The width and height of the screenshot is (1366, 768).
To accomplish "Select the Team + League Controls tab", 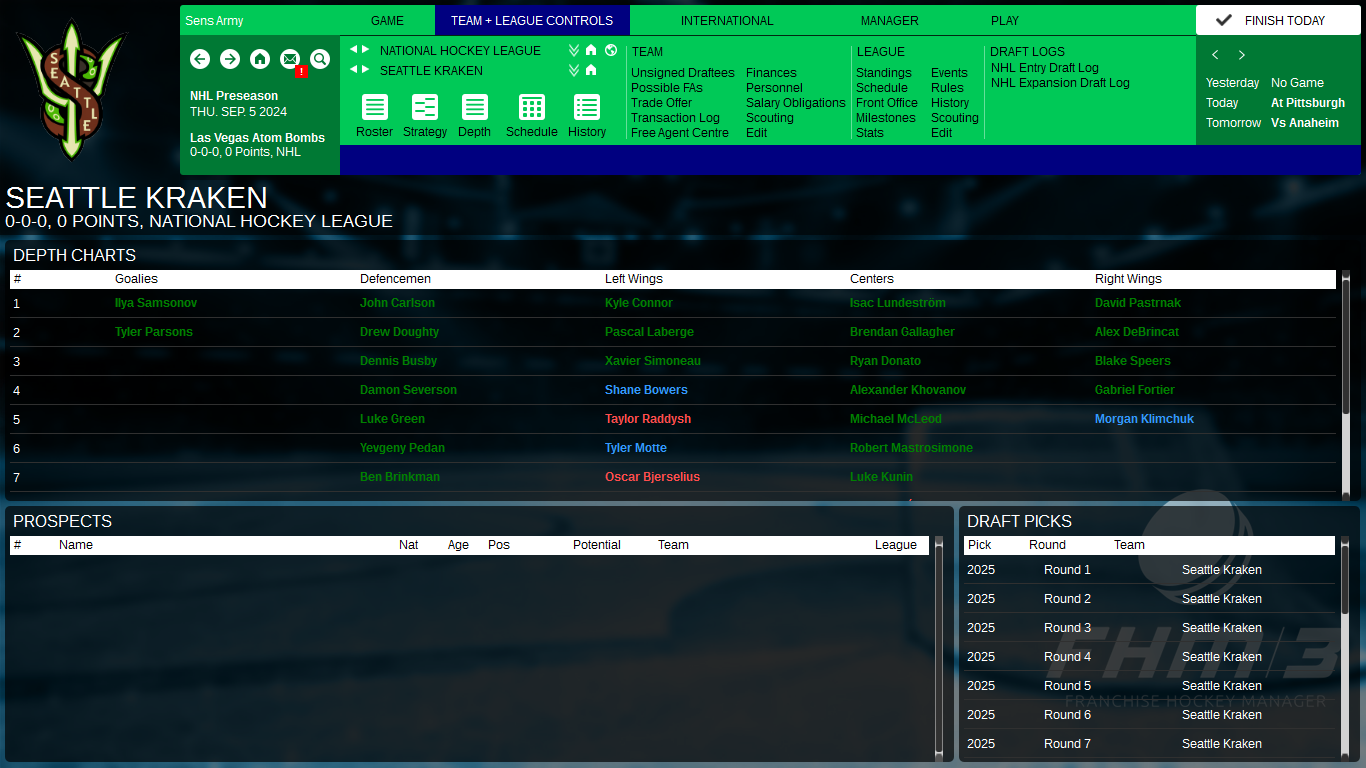I will tap(532, 20).
